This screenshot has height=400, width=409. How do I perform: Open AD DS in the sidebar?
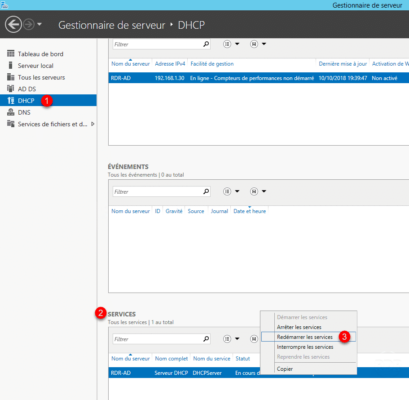point(27,89)
